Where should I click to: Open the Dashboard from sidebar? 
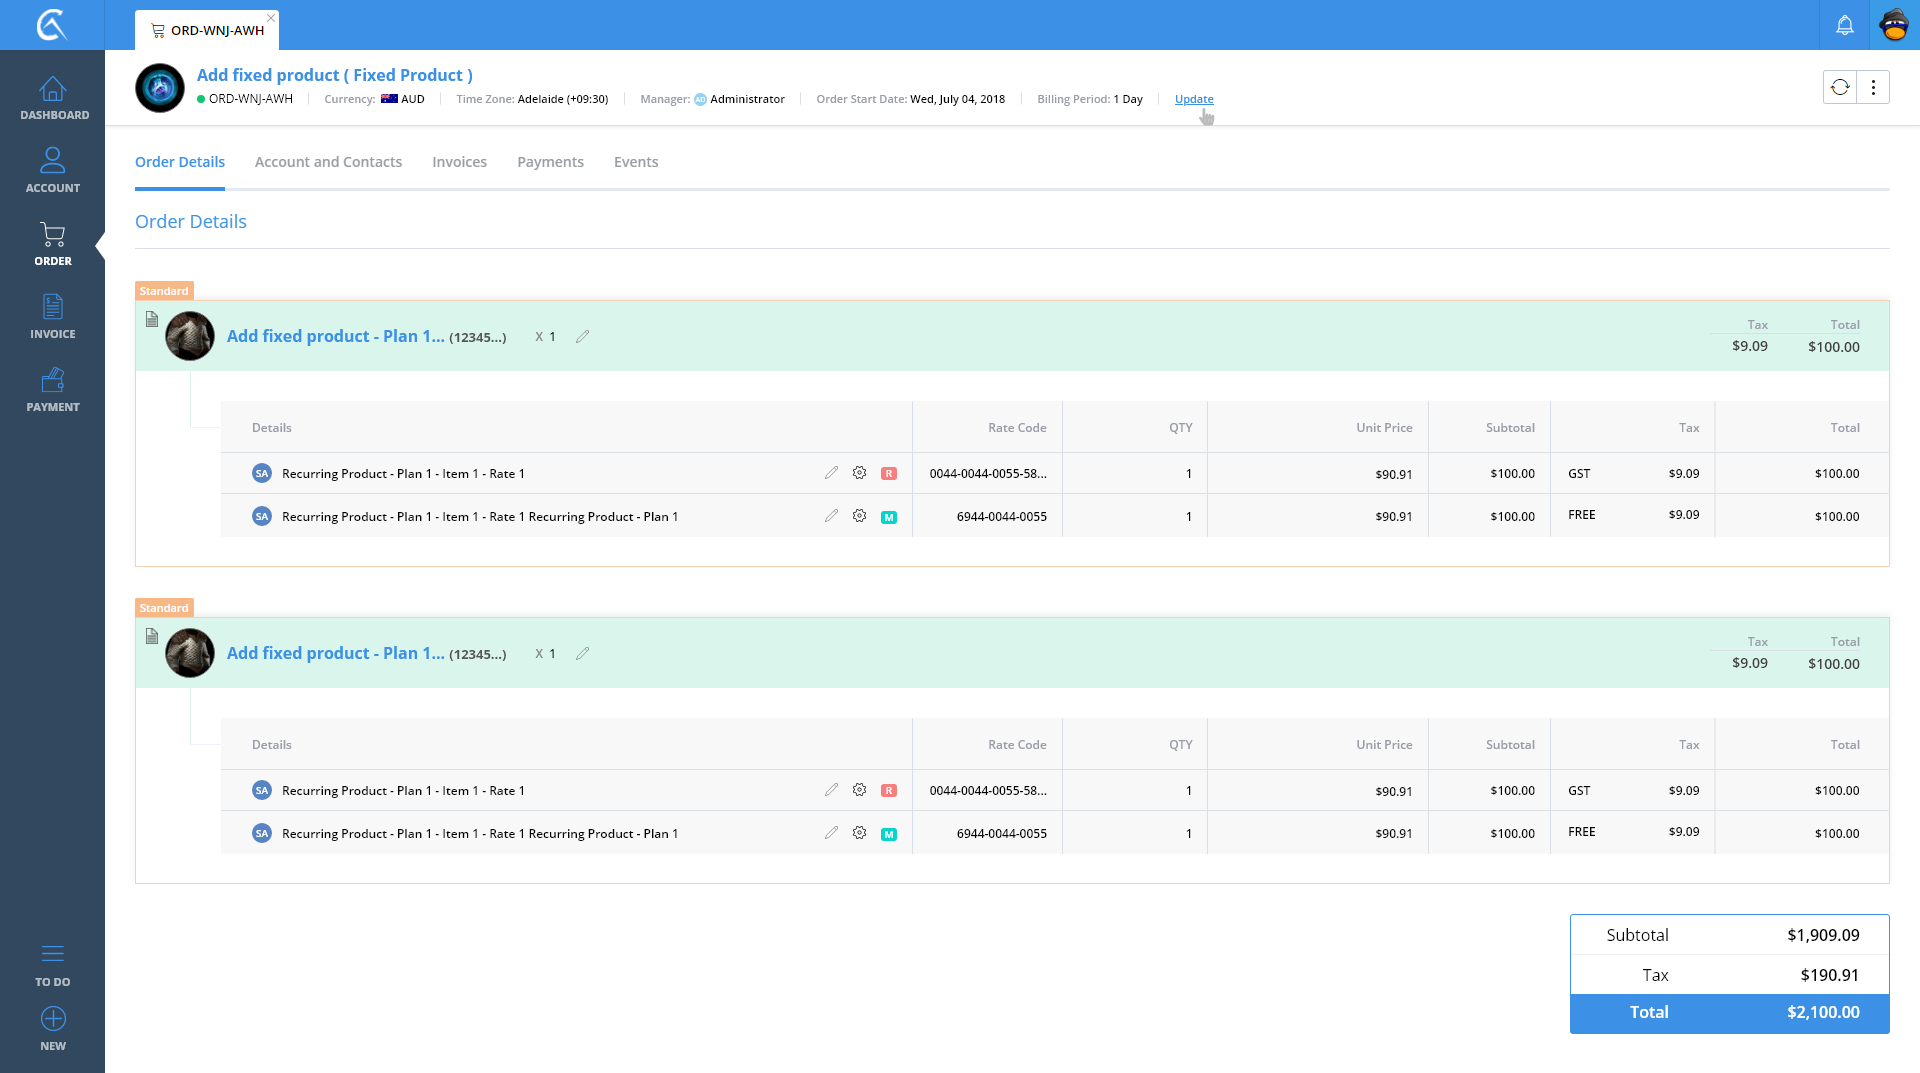click(x=53, y=98)
